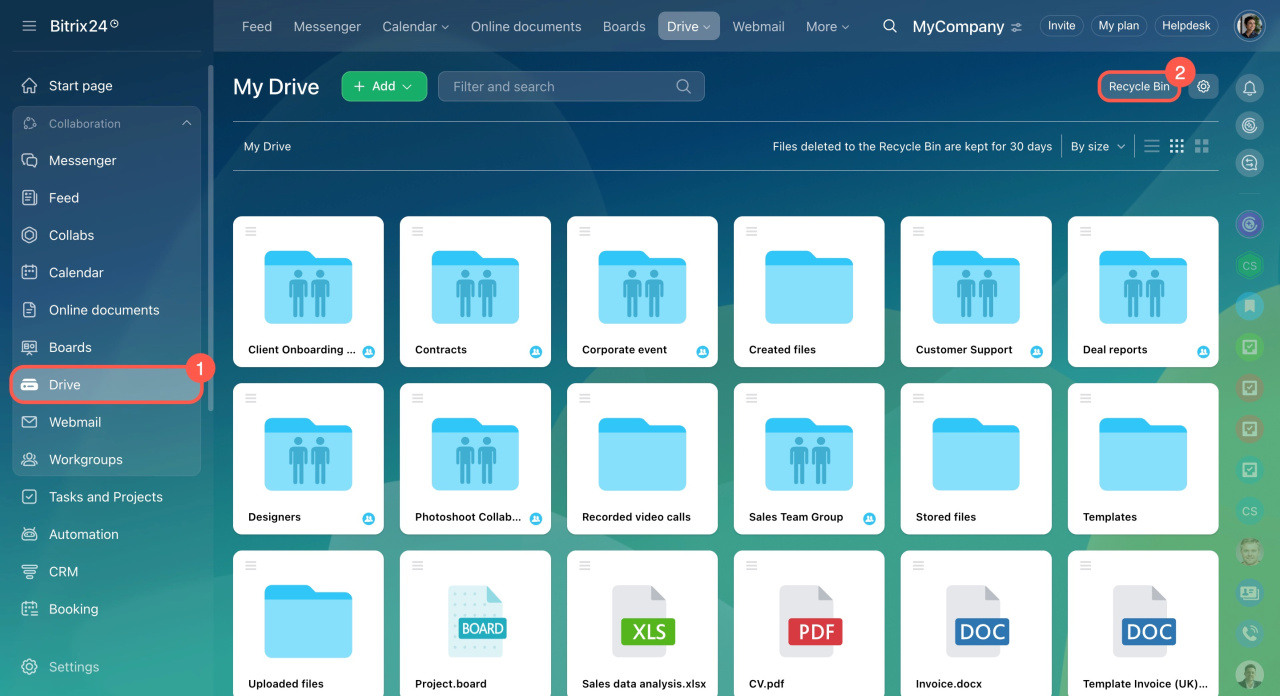Open CRM in the left sidebar
The height and width of the screenshot is (696, 1280).
pyautogui.click(x=63, y=572)
